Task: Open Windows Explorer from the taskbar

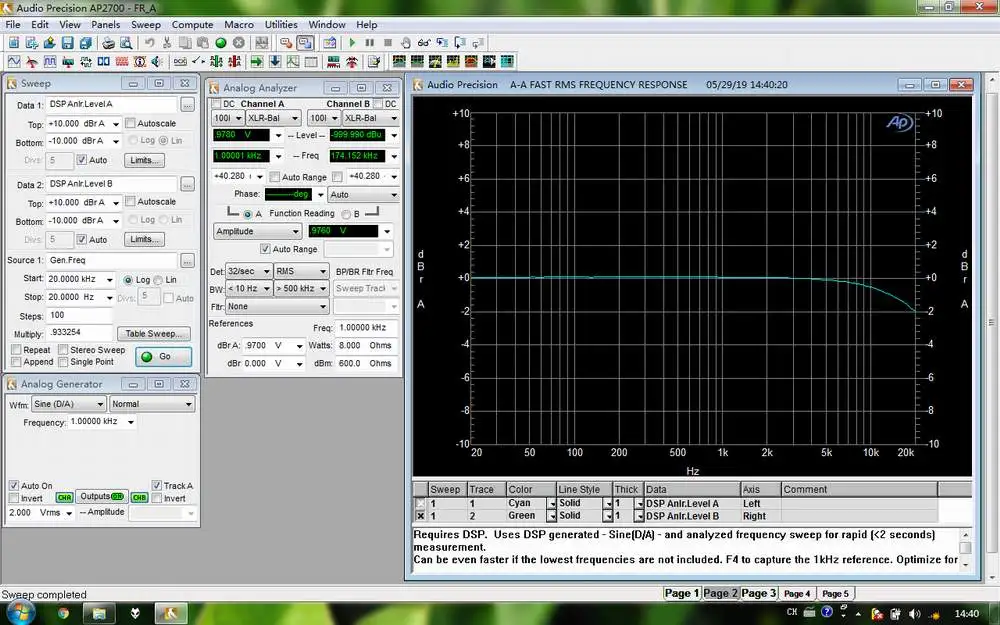Action: point(99,614)
